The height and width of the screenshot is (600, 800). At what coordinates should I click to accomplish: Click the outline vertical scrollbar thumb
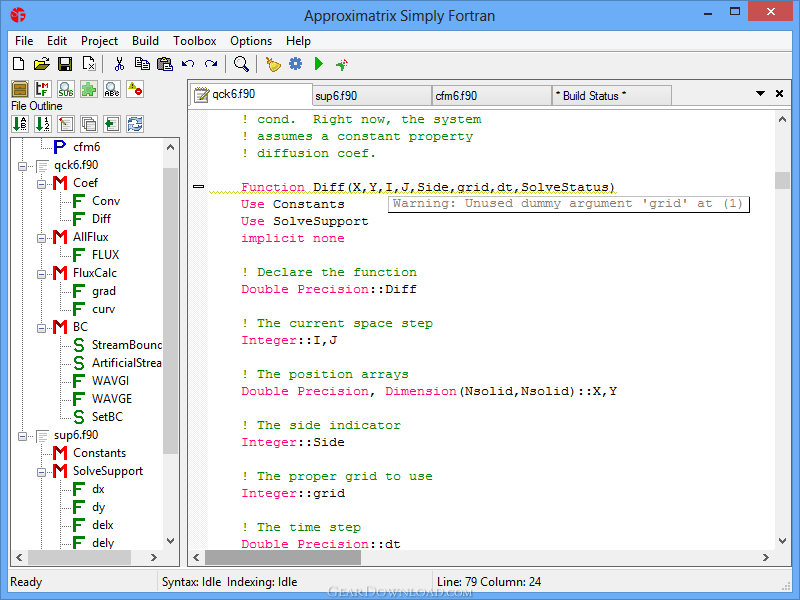(x=170, y=310)
